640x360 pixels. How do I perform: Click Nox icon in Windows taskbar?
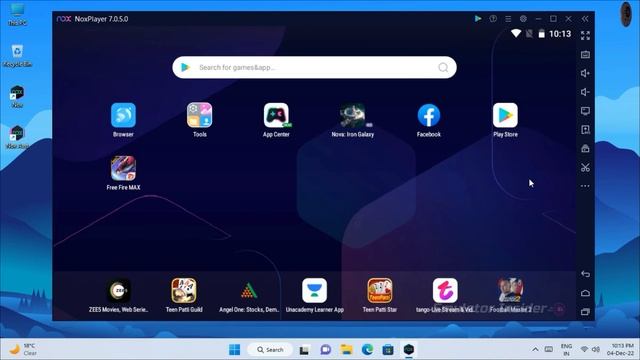pos(409,349)
